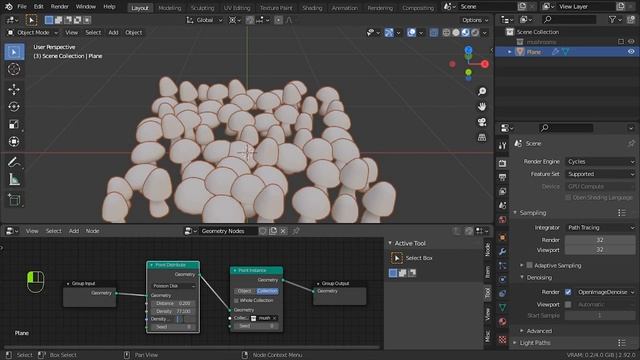Enable Adaptive Sampling checkbox
Screen dimensions: 640x360
(529, 265)
